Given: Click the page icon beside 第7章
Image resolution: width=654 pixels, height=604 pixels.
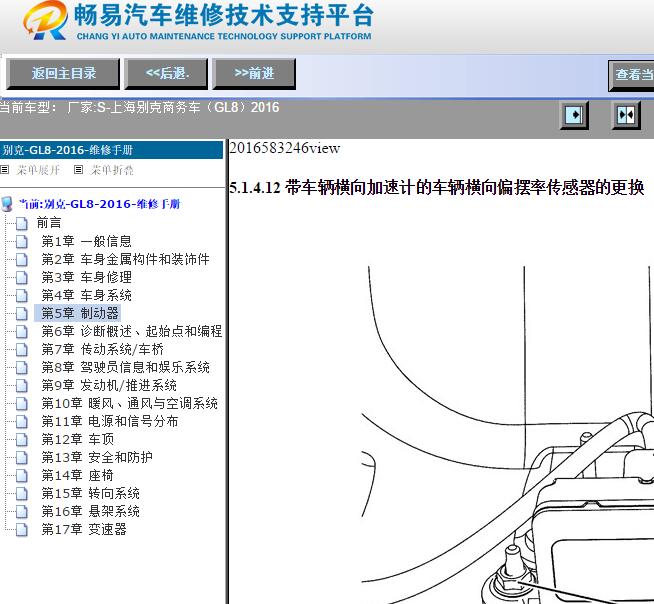Looking at the screenshot, I should 22,350.
